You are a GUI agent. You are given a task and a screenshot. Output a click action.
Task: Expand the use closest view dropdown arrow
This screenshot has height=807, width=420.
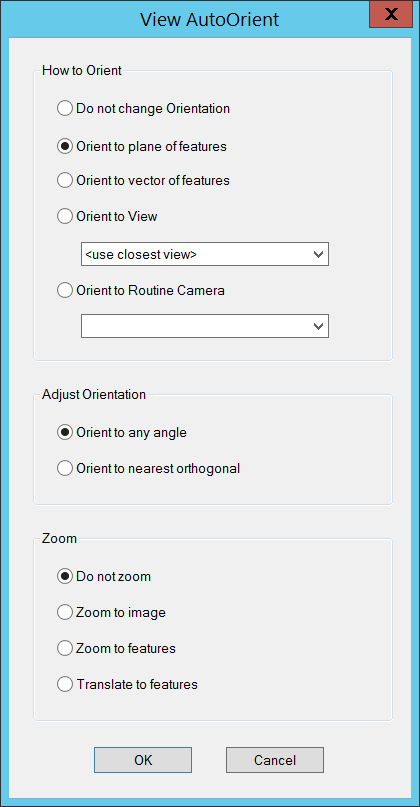pos(319,254)
